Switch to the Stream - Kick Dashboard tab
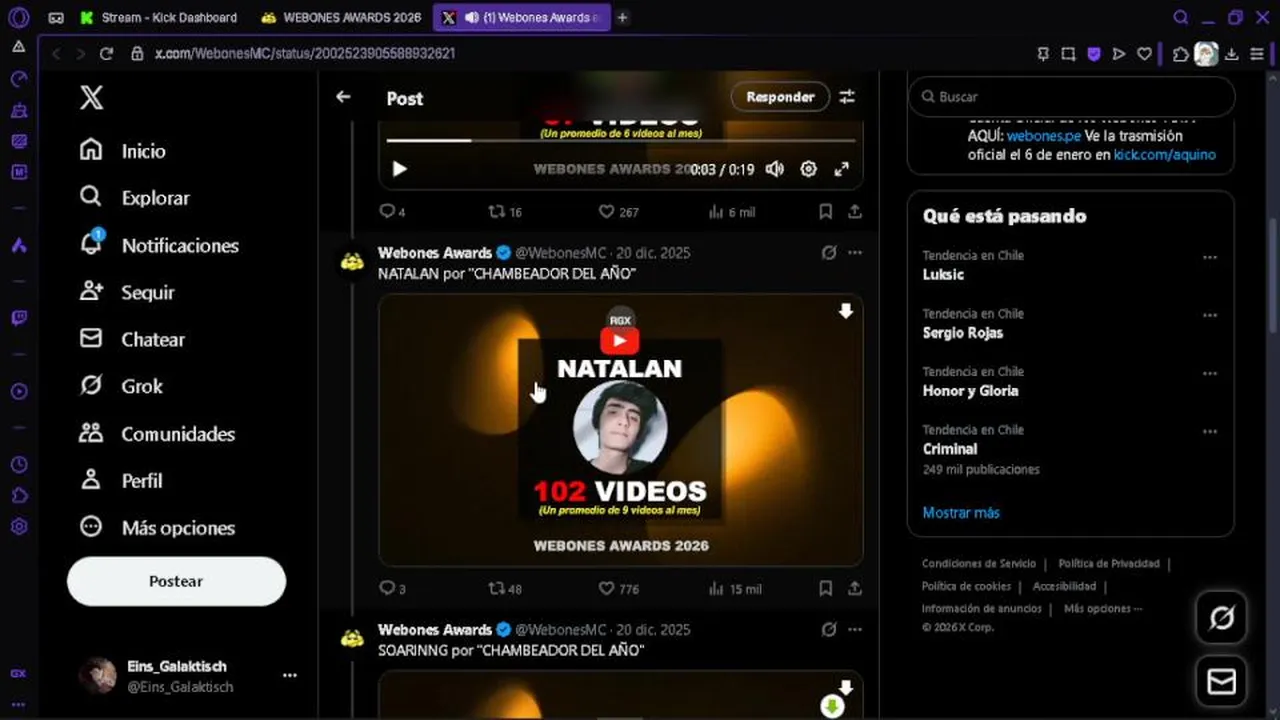This screenshot has height=720, width=1280. (x=160, y=17)
